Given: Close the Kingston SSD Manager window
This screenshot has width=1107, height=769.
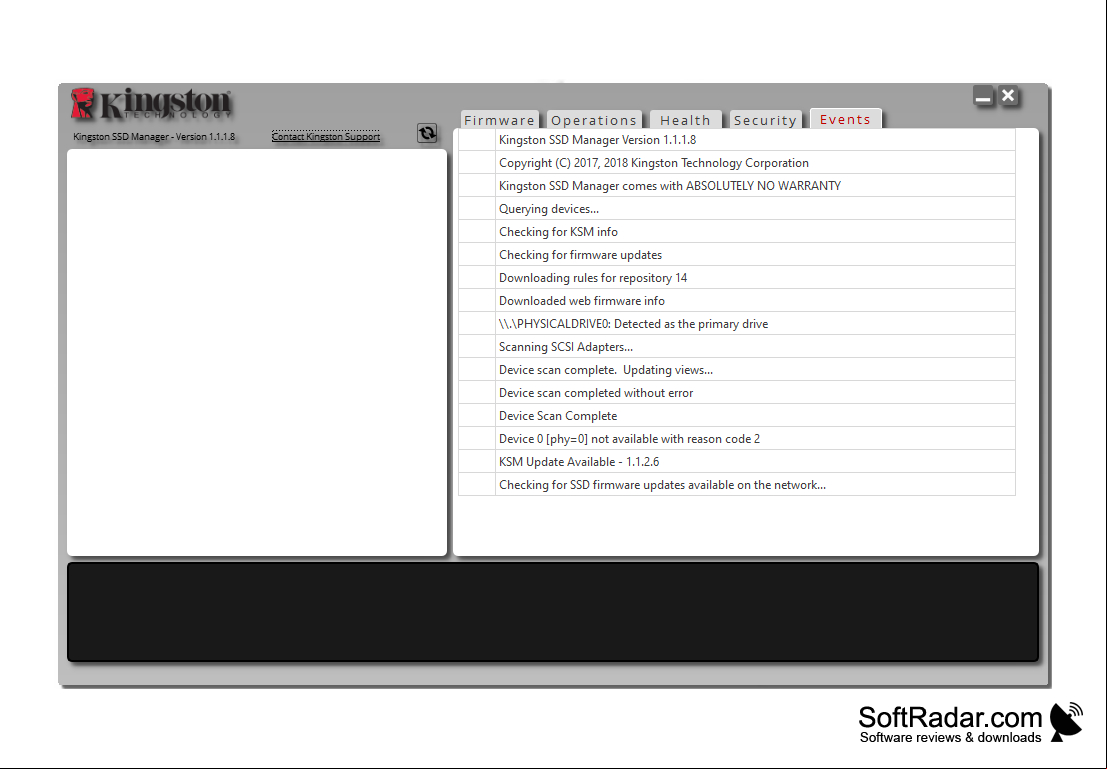Looking at the screenshot, I should click(x=1008, y=95).
